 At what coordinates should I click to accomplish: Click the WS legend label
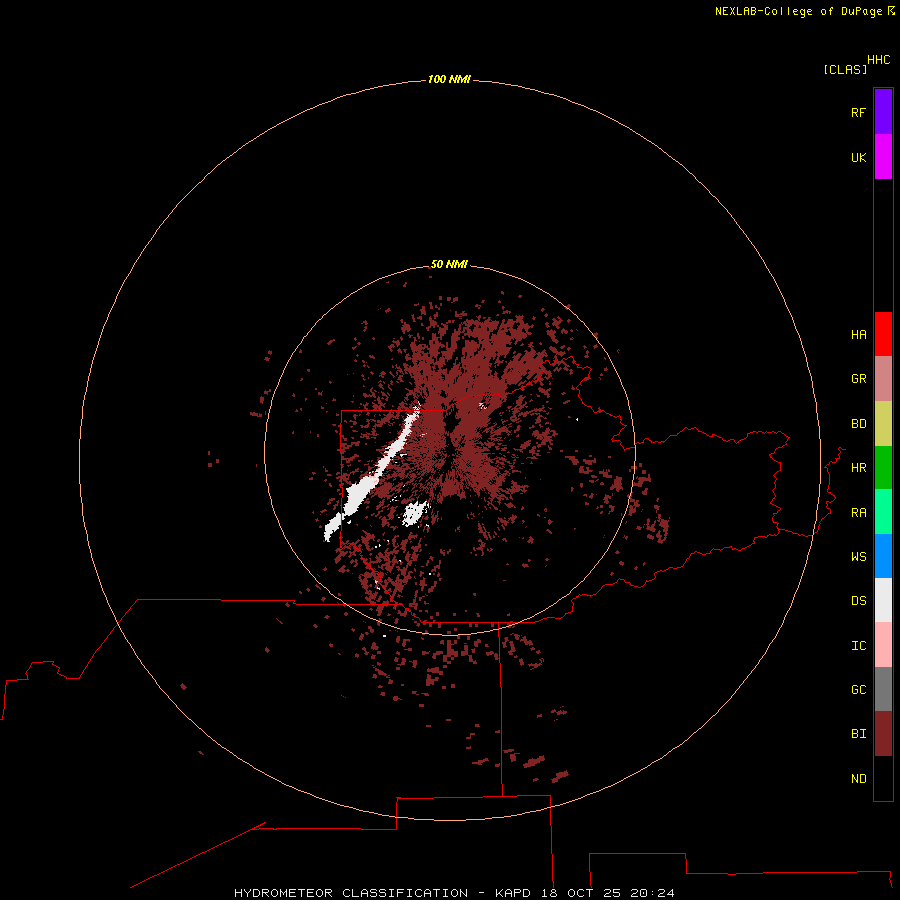pos(858,556)
